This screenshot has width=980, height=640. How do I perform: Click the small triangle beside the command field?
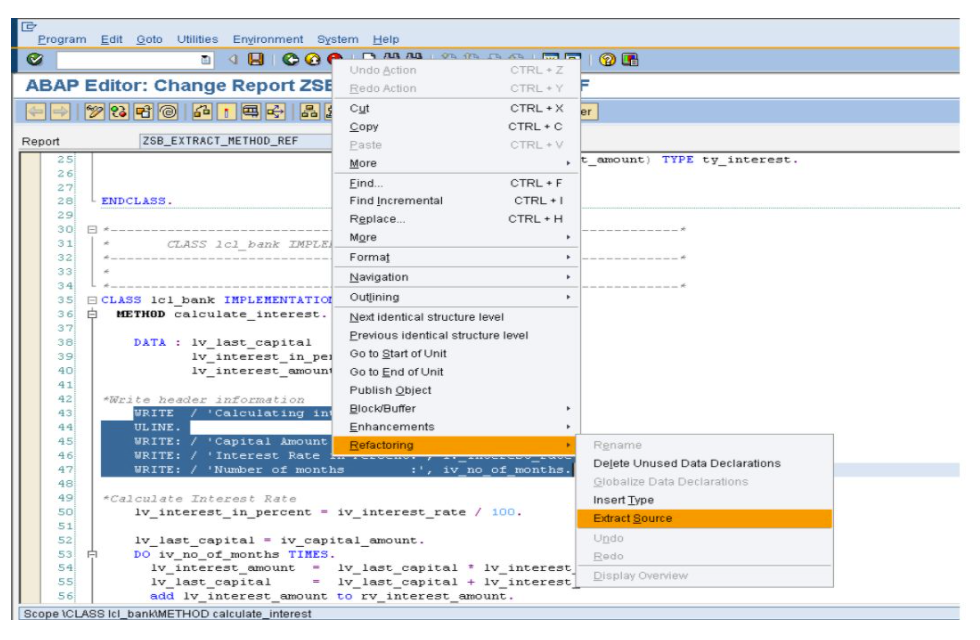pos(233,59)
